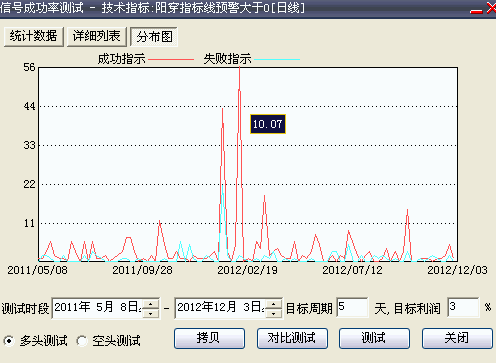The width and height of the screenshot is (496, 363).
Task: Run the test with 测试 button
Action: [x=374, y=338]
